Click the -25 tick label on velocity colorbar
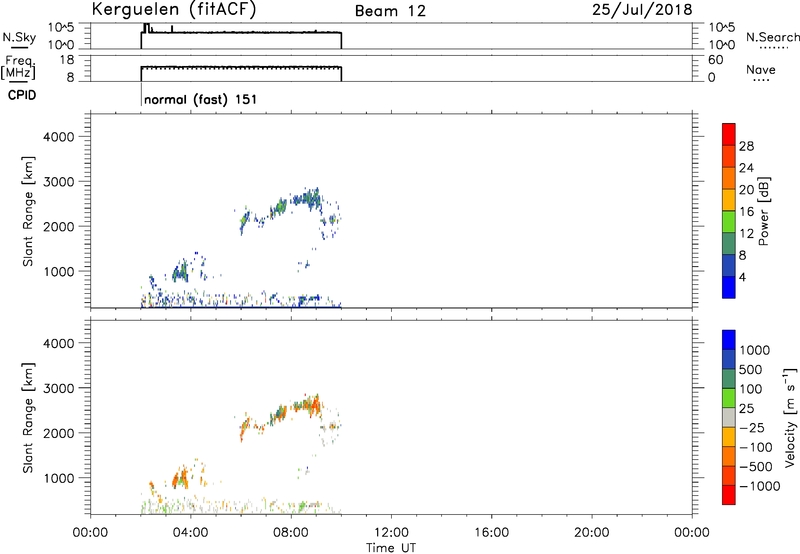 (x=752, y=427)
